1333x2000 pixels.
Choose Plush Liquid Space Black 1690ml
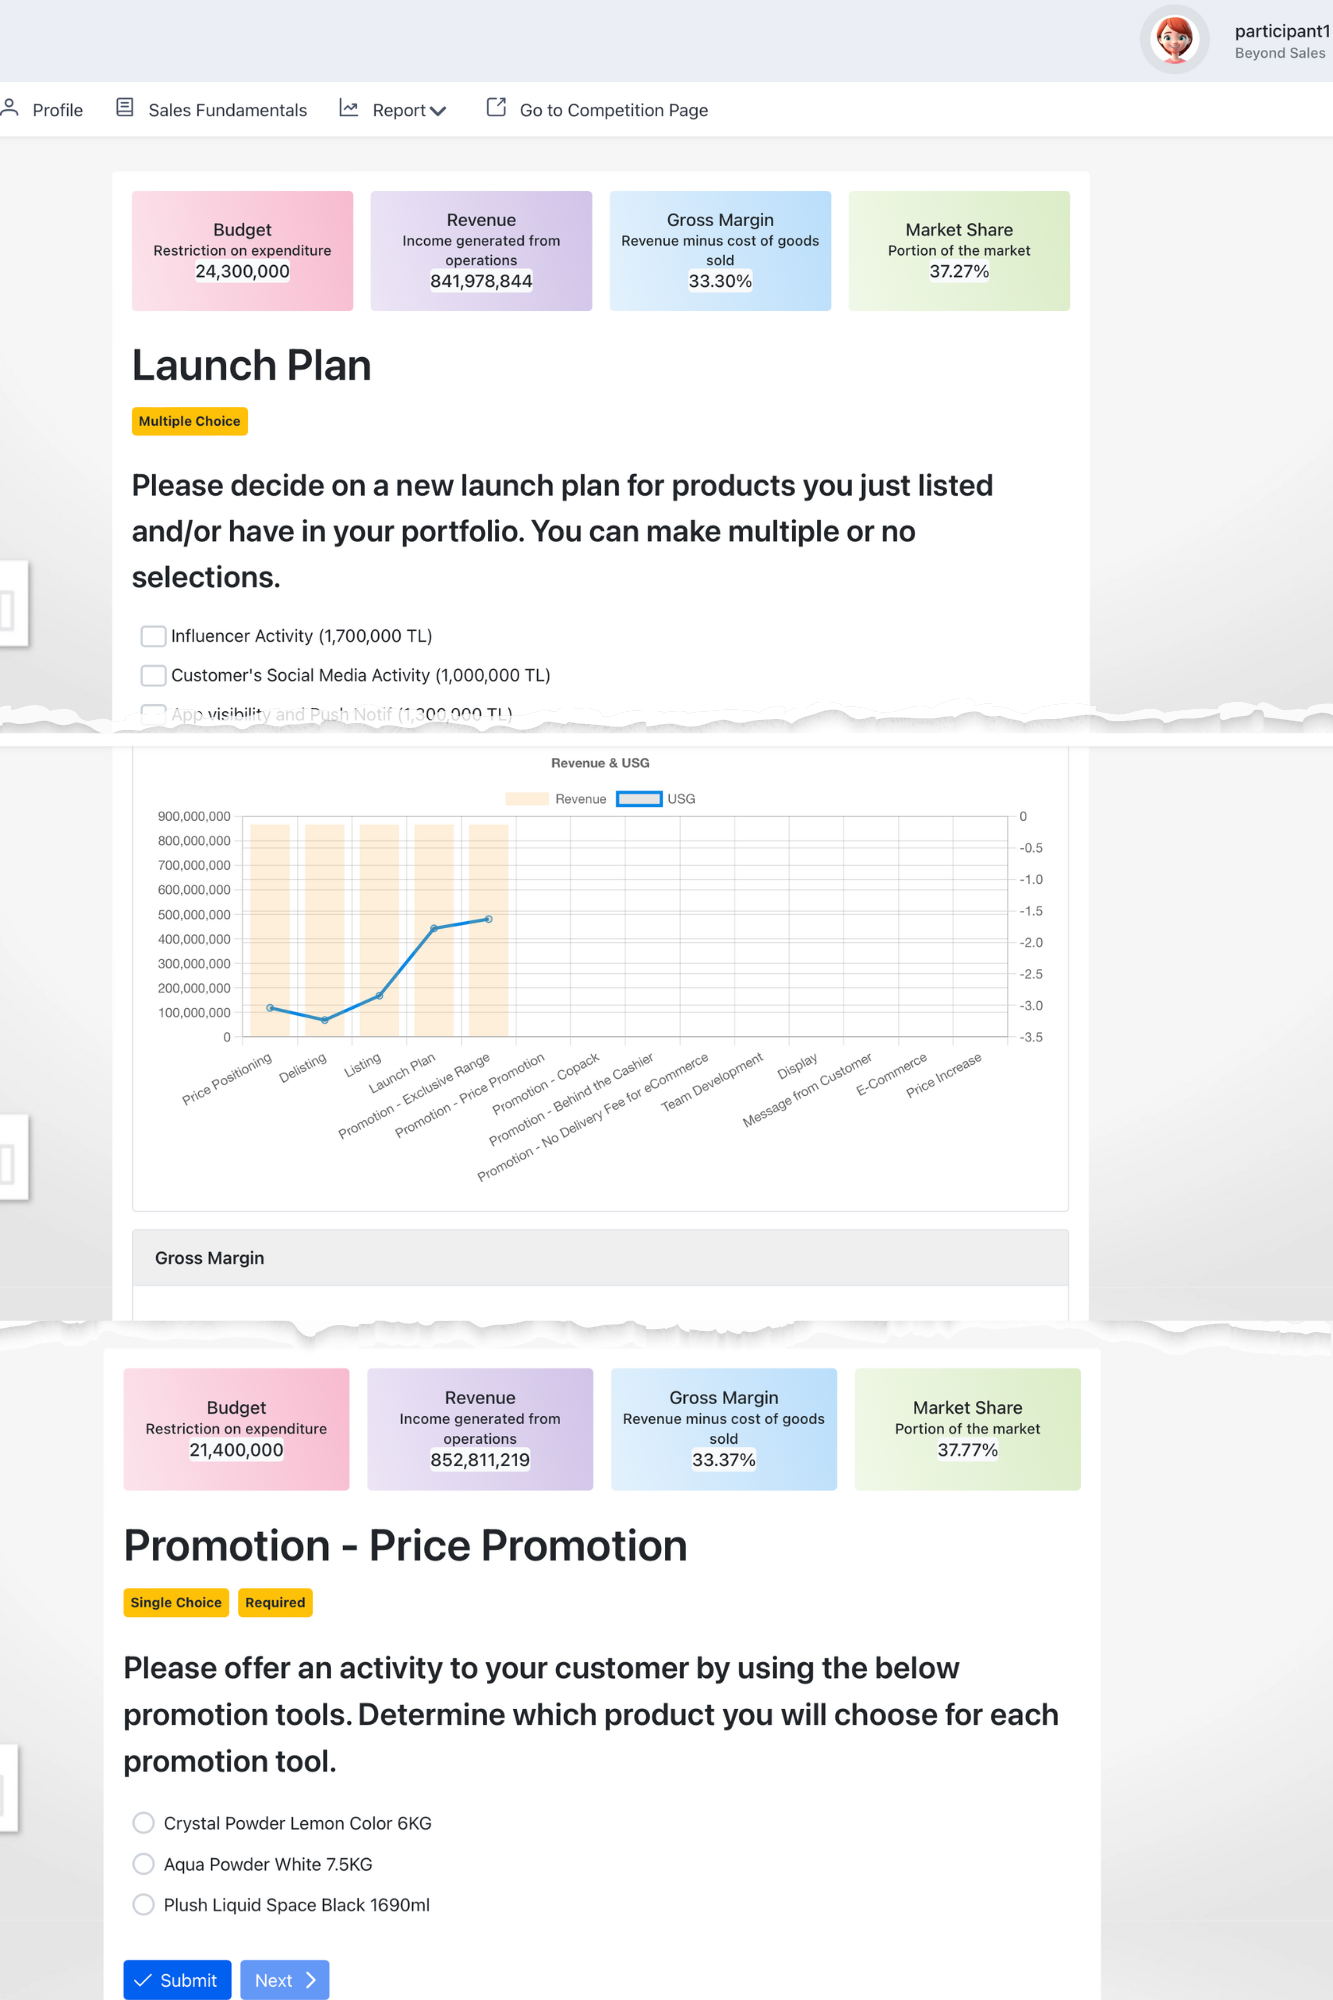(144, 1905)
